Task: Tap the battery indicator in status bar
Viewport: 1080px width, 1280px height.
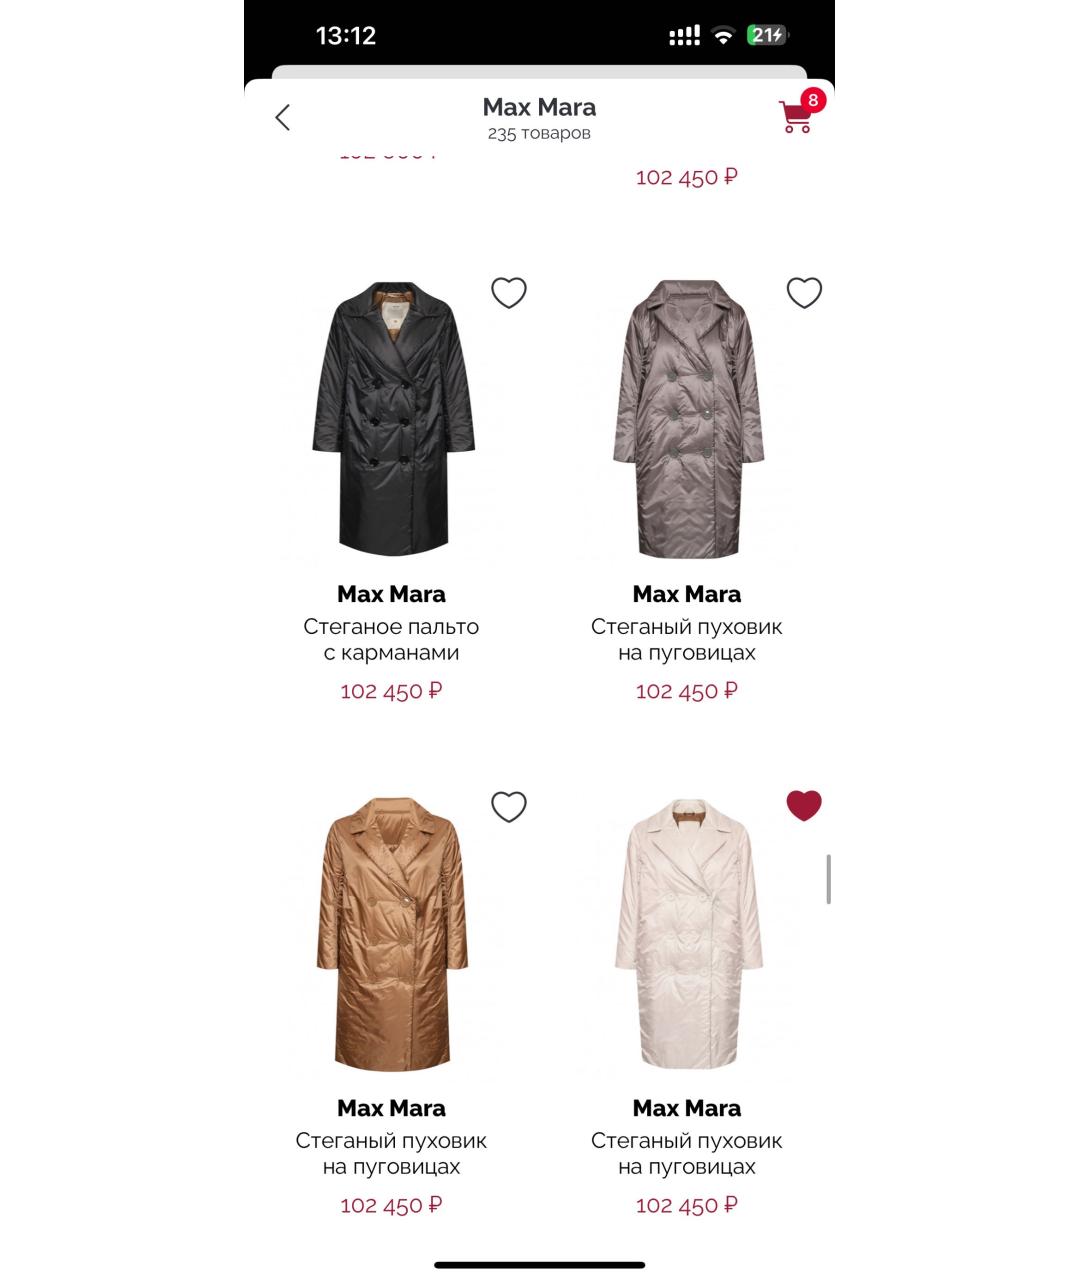Action: (768, 36)
